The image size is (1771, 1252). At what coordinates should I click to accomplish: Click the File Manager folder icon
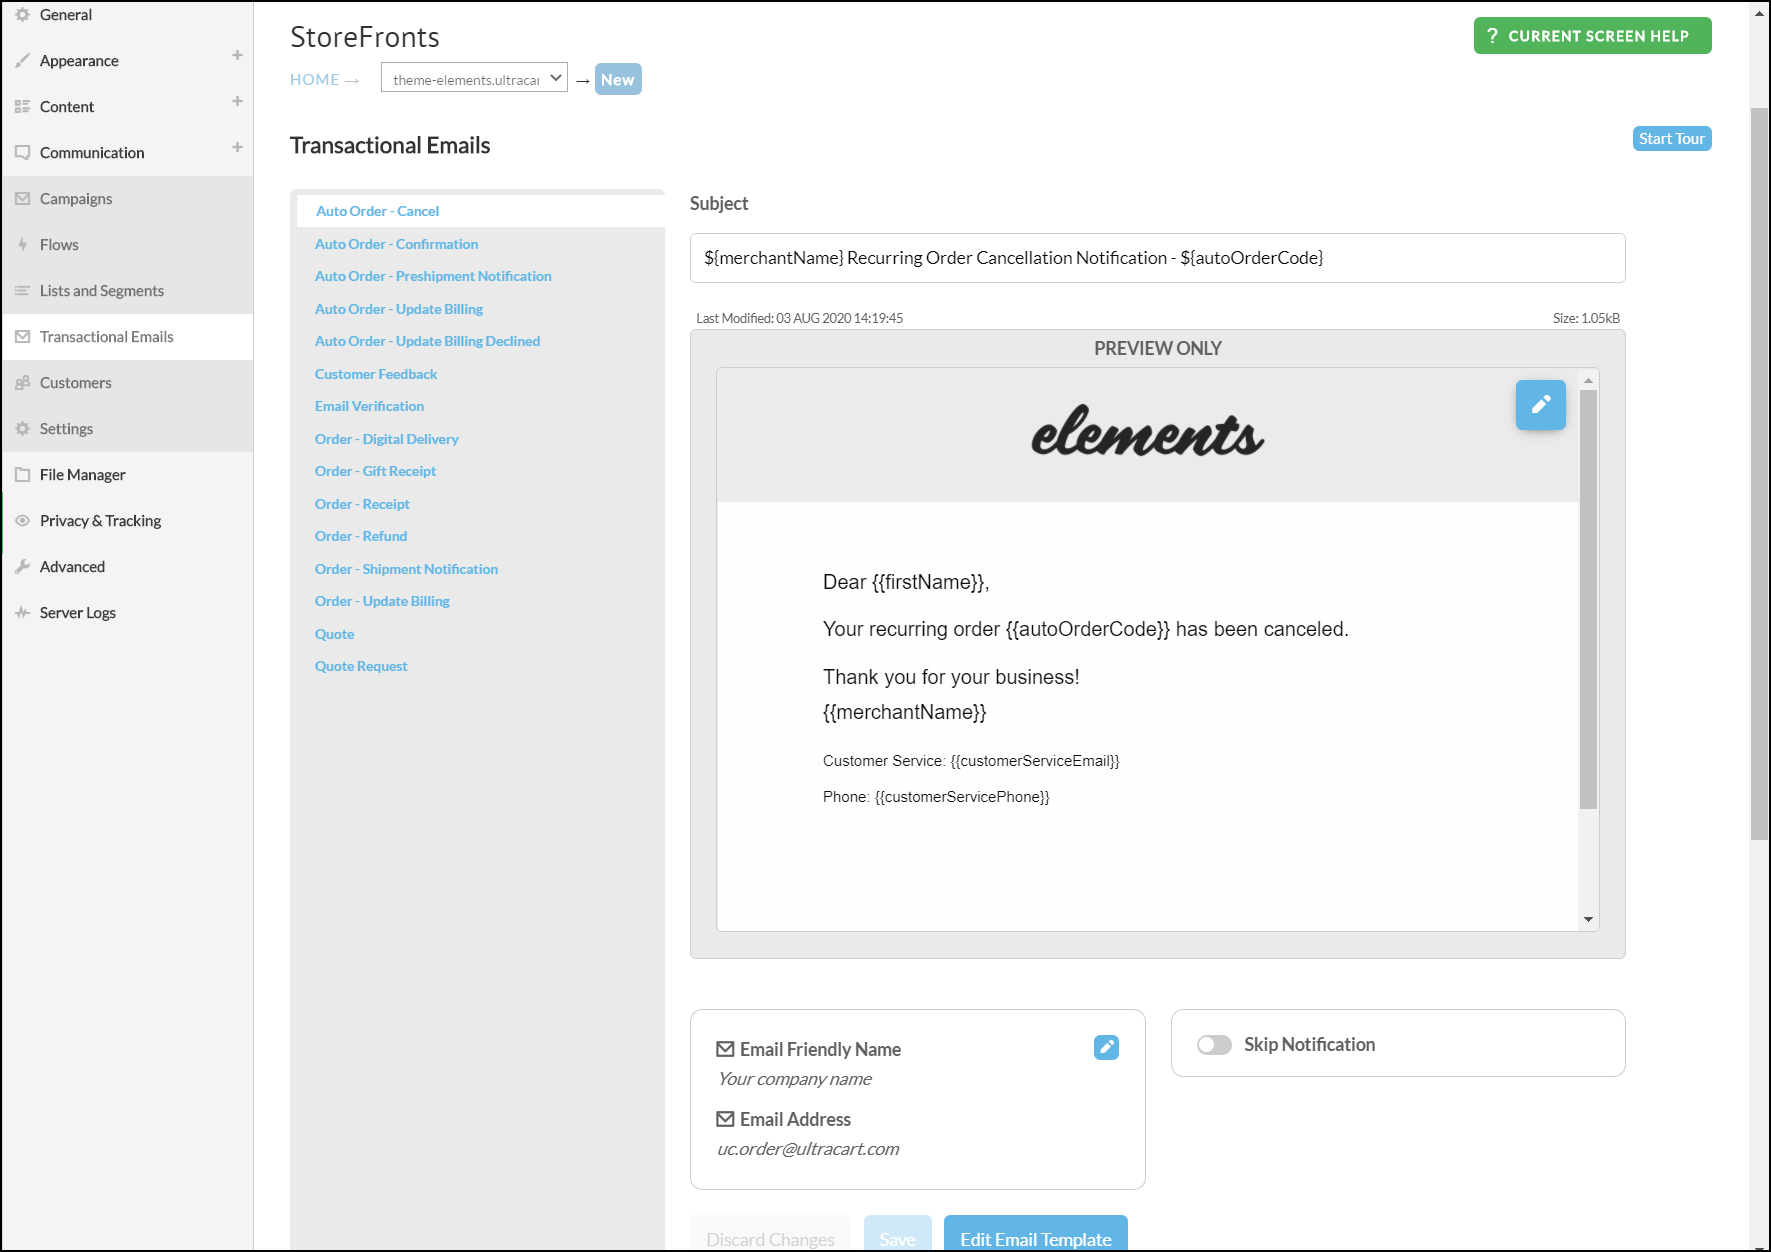coord(22,475)
